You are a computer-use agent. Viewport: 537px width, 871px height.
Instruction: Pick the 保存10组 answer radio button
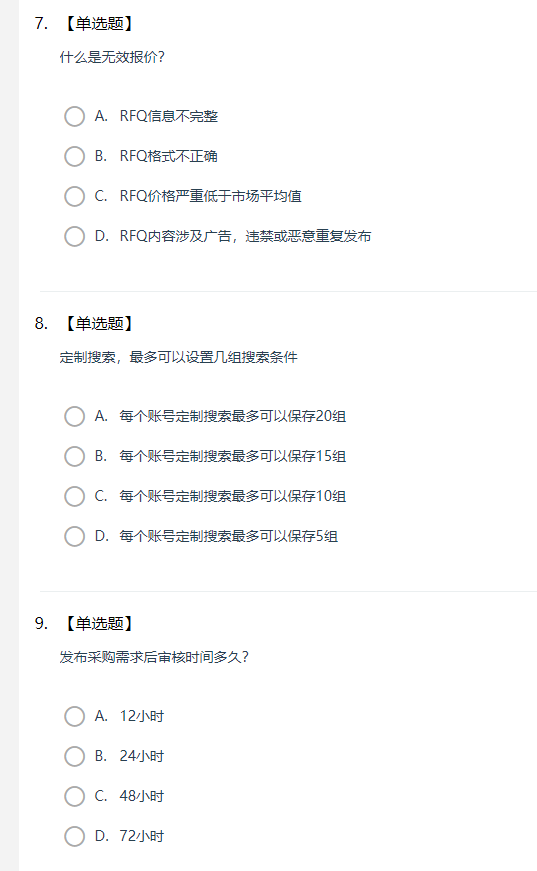tap(74, 497)
